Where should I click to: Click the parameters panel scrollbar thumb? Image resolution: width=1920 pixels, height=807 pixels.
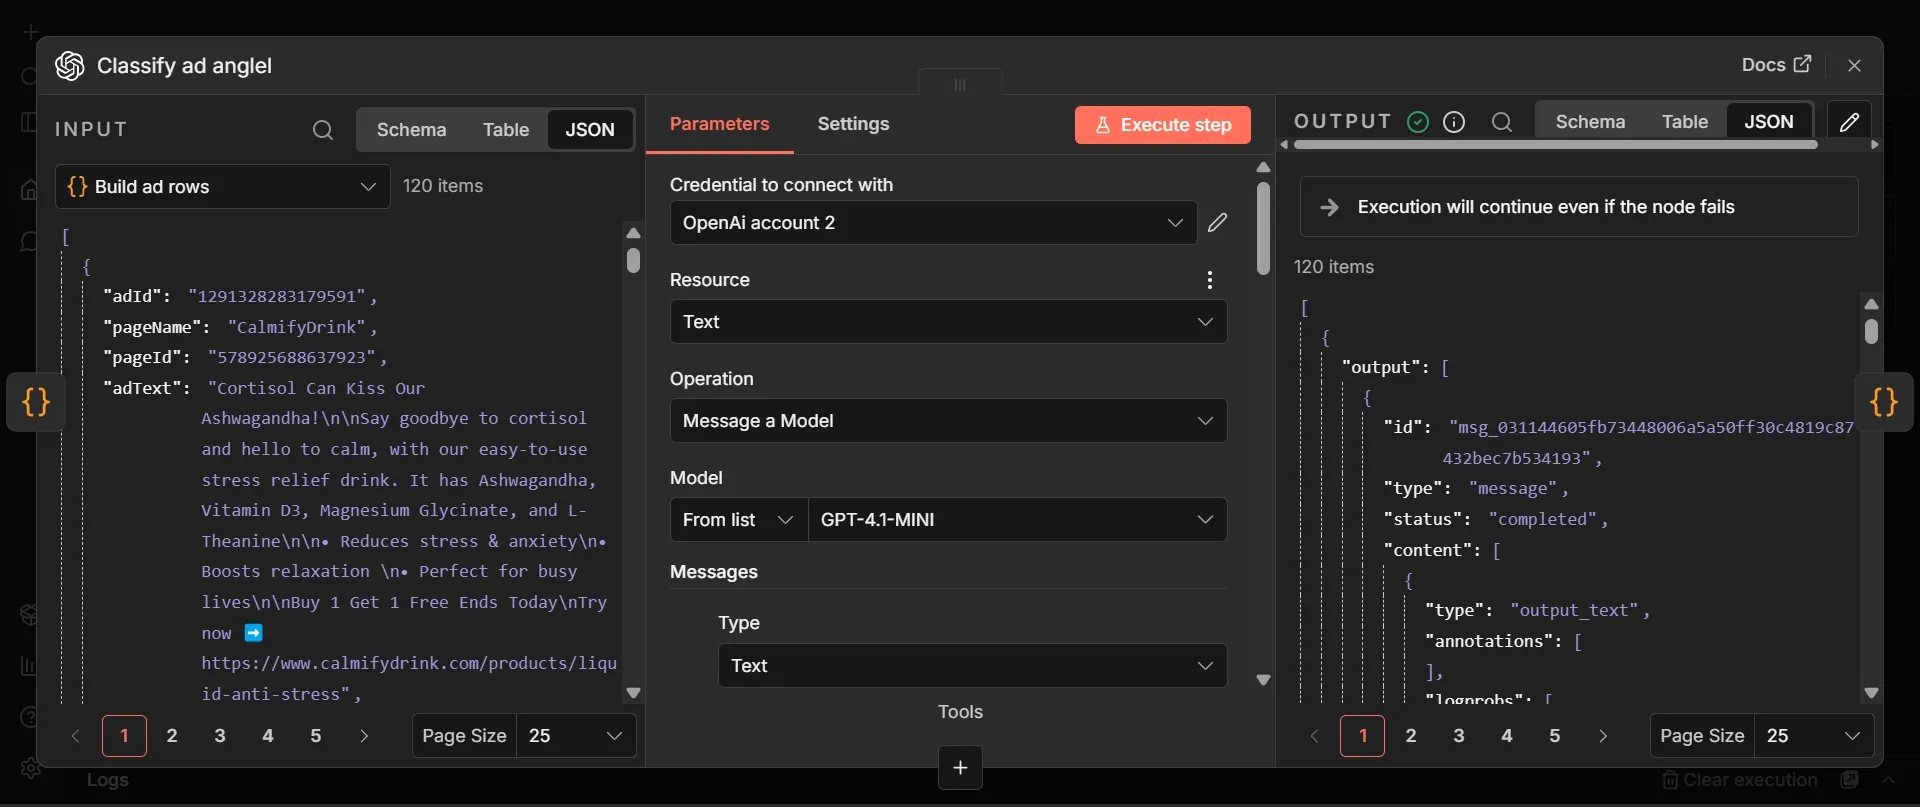click(x=1263, y=228)
